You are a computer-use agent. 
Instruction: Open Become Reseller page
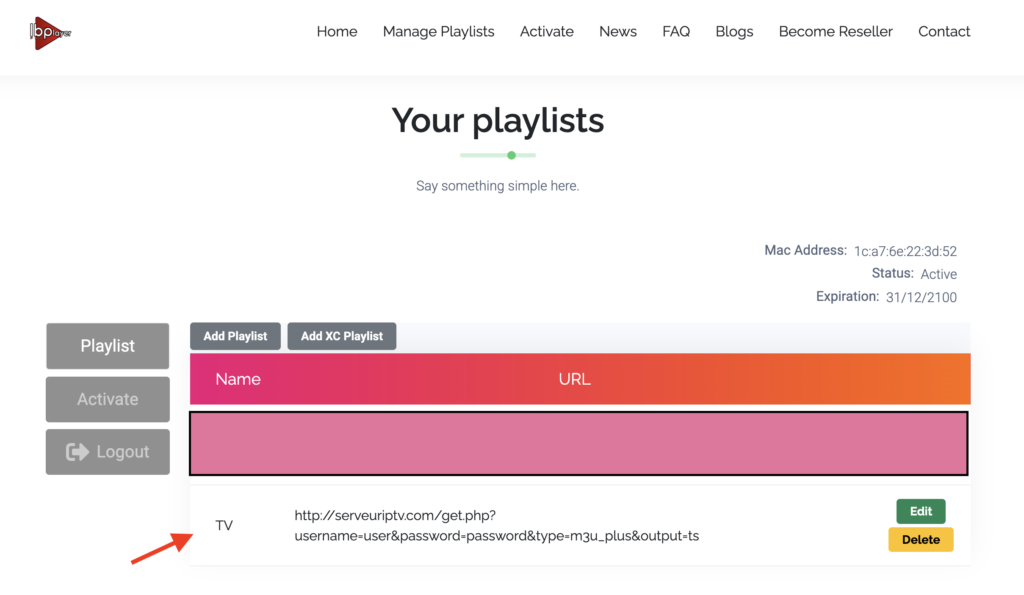(x=835, y=31)
